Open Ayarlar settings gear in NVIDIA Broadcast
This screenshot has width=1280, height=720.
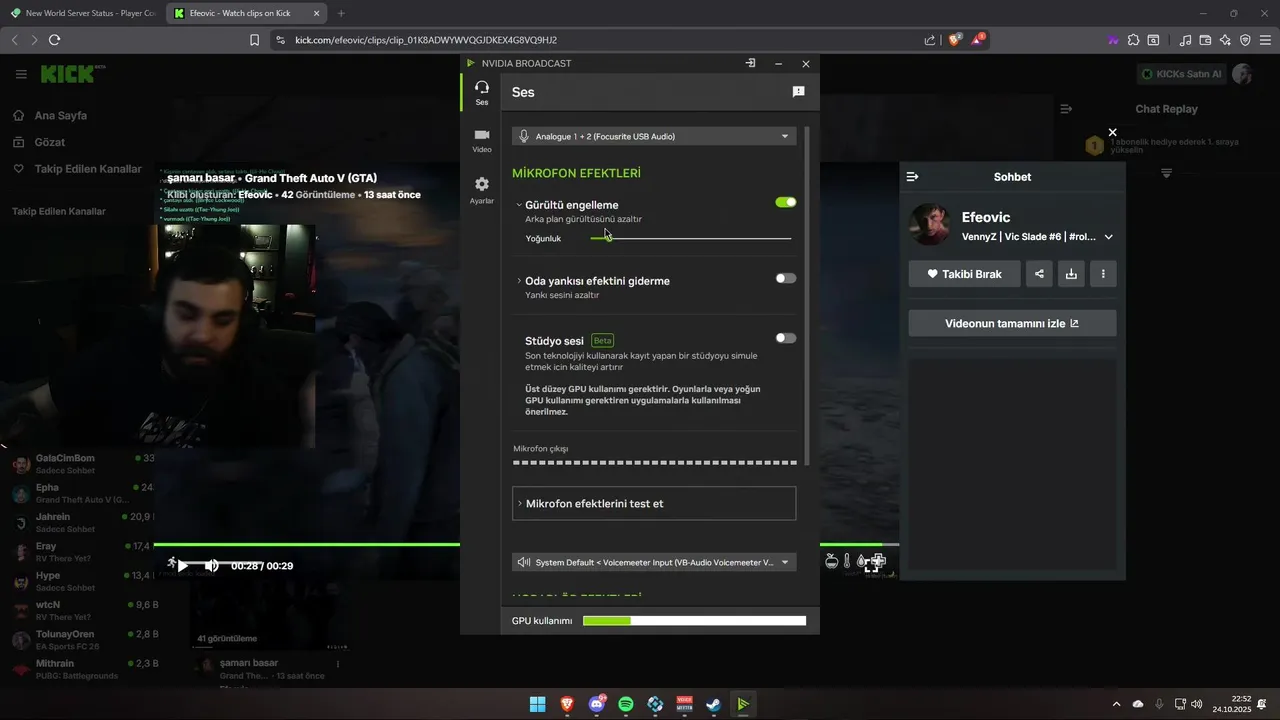click(481, 190)
